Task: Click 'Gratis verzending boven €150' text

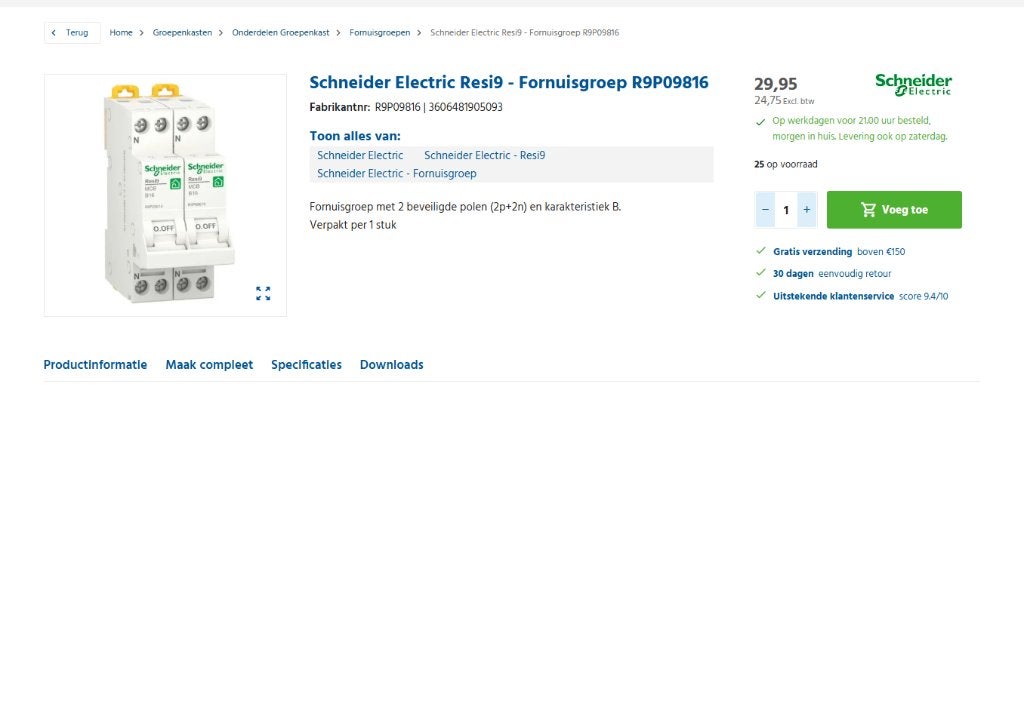Action: (x=839, y=251)
